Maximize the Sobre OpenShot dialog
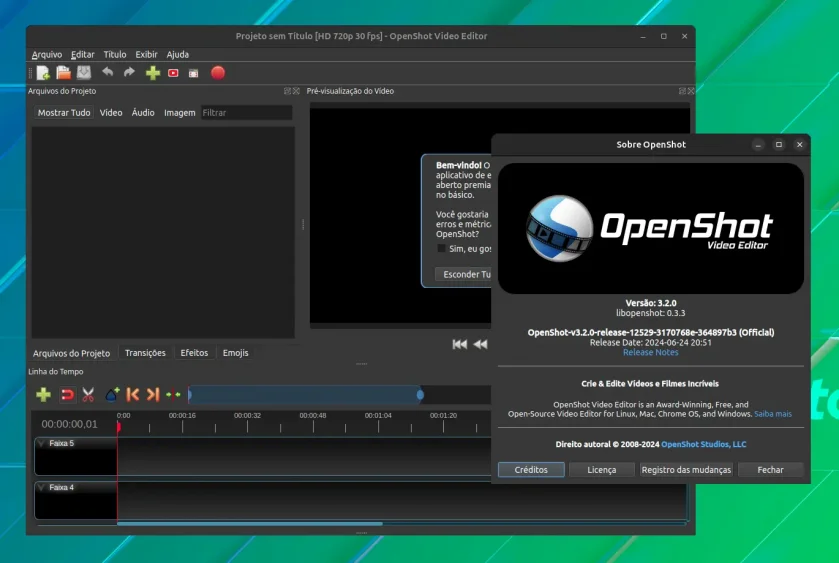Viewport: 840px width, 563px height. coord(779,145)
